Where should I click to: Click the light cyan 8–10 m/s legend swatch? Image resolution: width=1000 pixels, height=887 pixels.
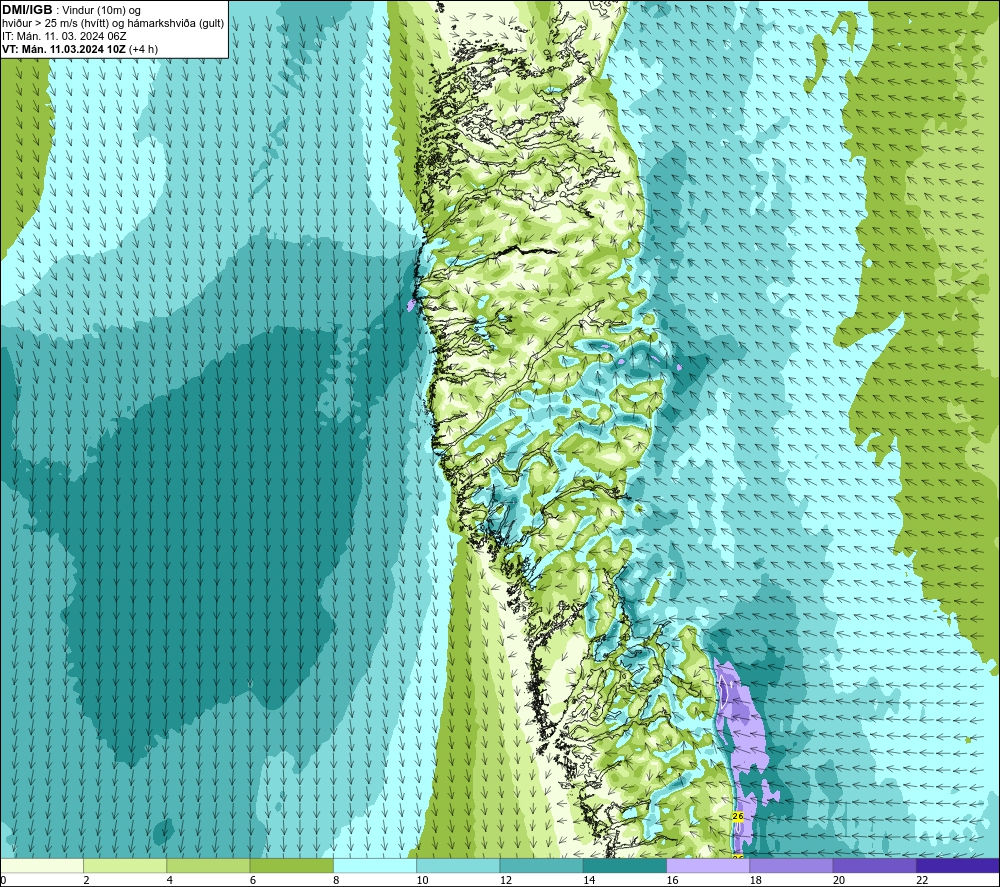point(375,865)
